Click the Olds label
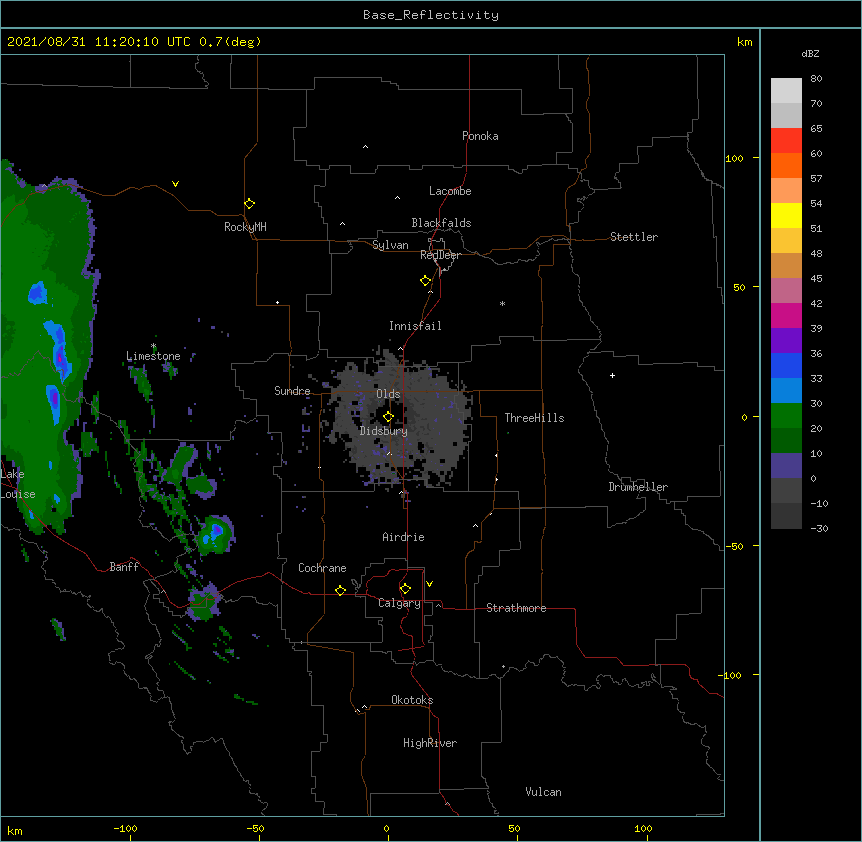 (388, 394)
